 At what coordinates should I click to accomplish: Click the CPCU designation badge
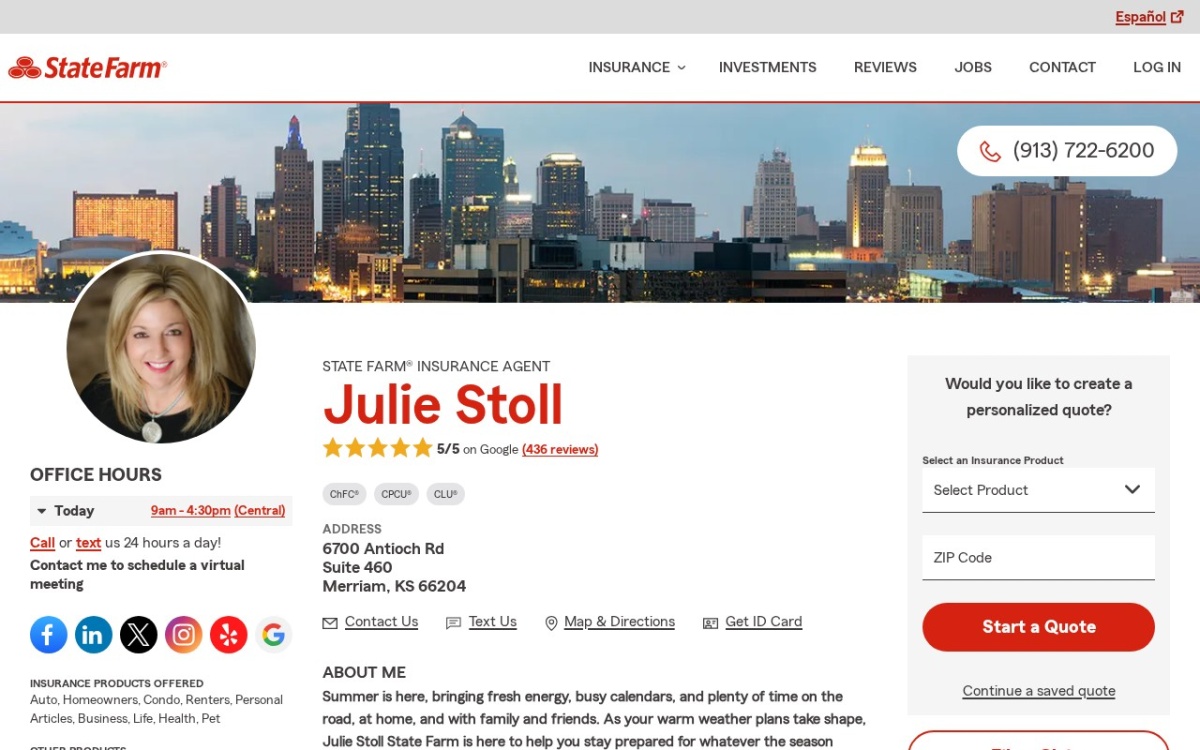tap(396, 494)
